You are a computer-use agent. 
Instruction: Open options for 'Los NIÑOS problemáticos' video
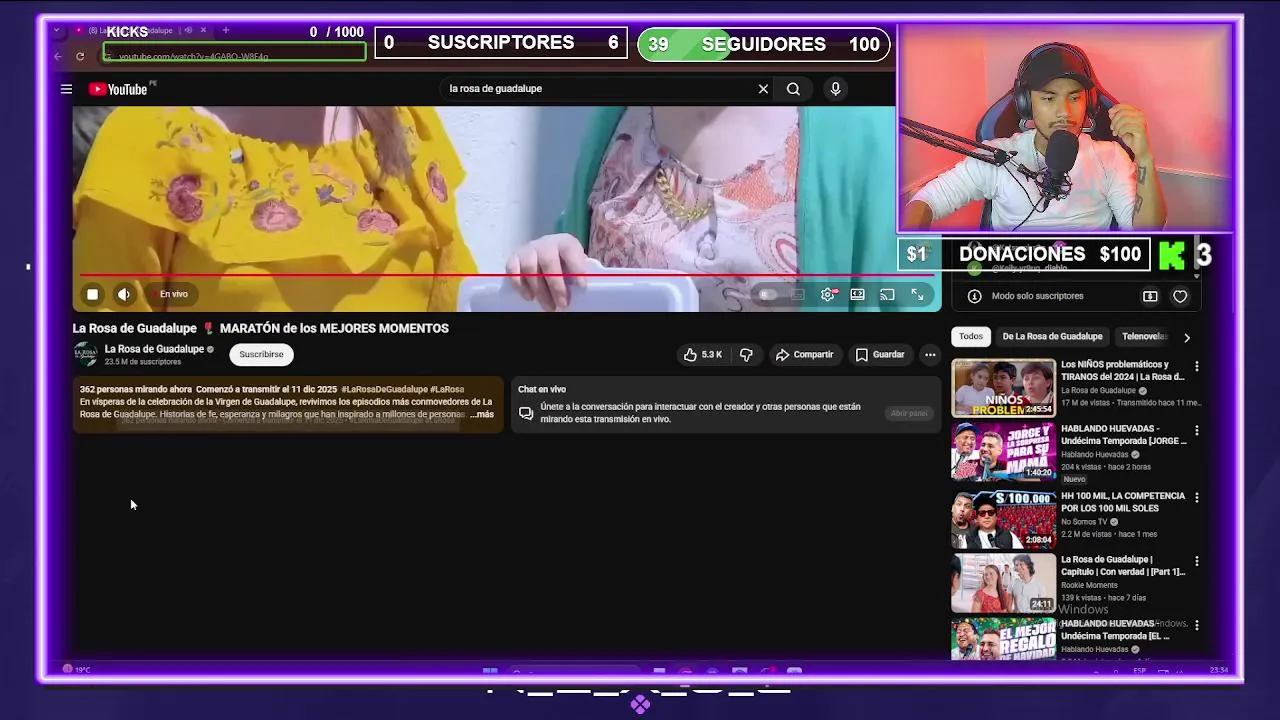tap(1196, 366)
